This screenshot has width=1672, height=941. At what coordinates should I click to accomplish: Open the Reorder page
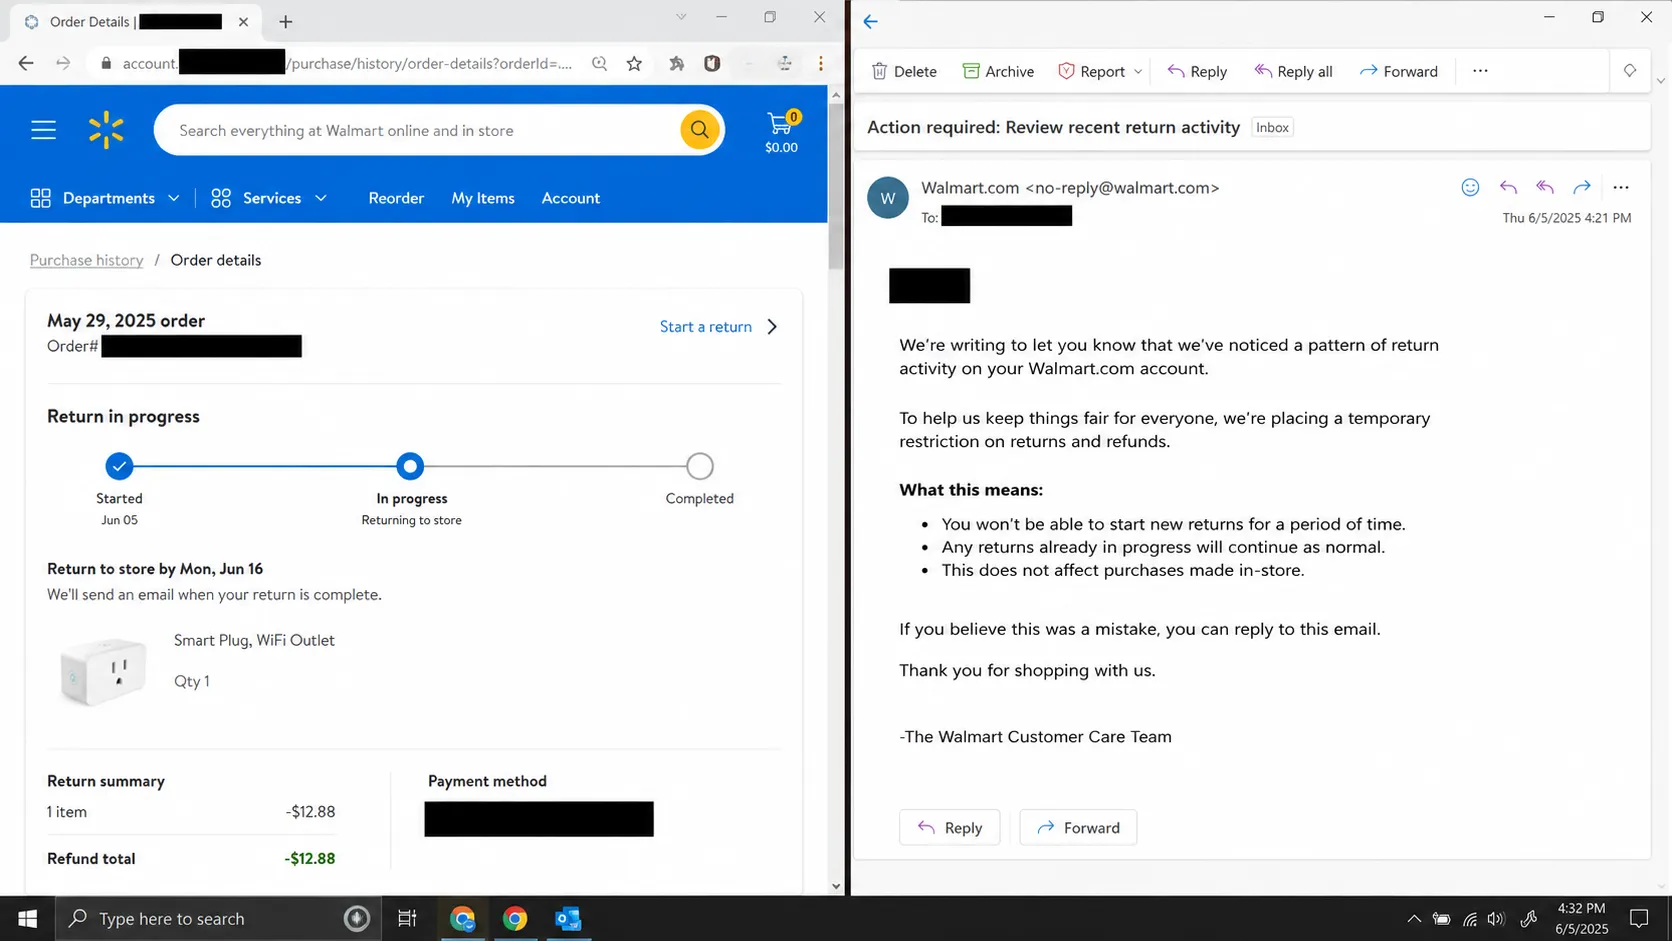pyautogui.click(x=396, y=198)
